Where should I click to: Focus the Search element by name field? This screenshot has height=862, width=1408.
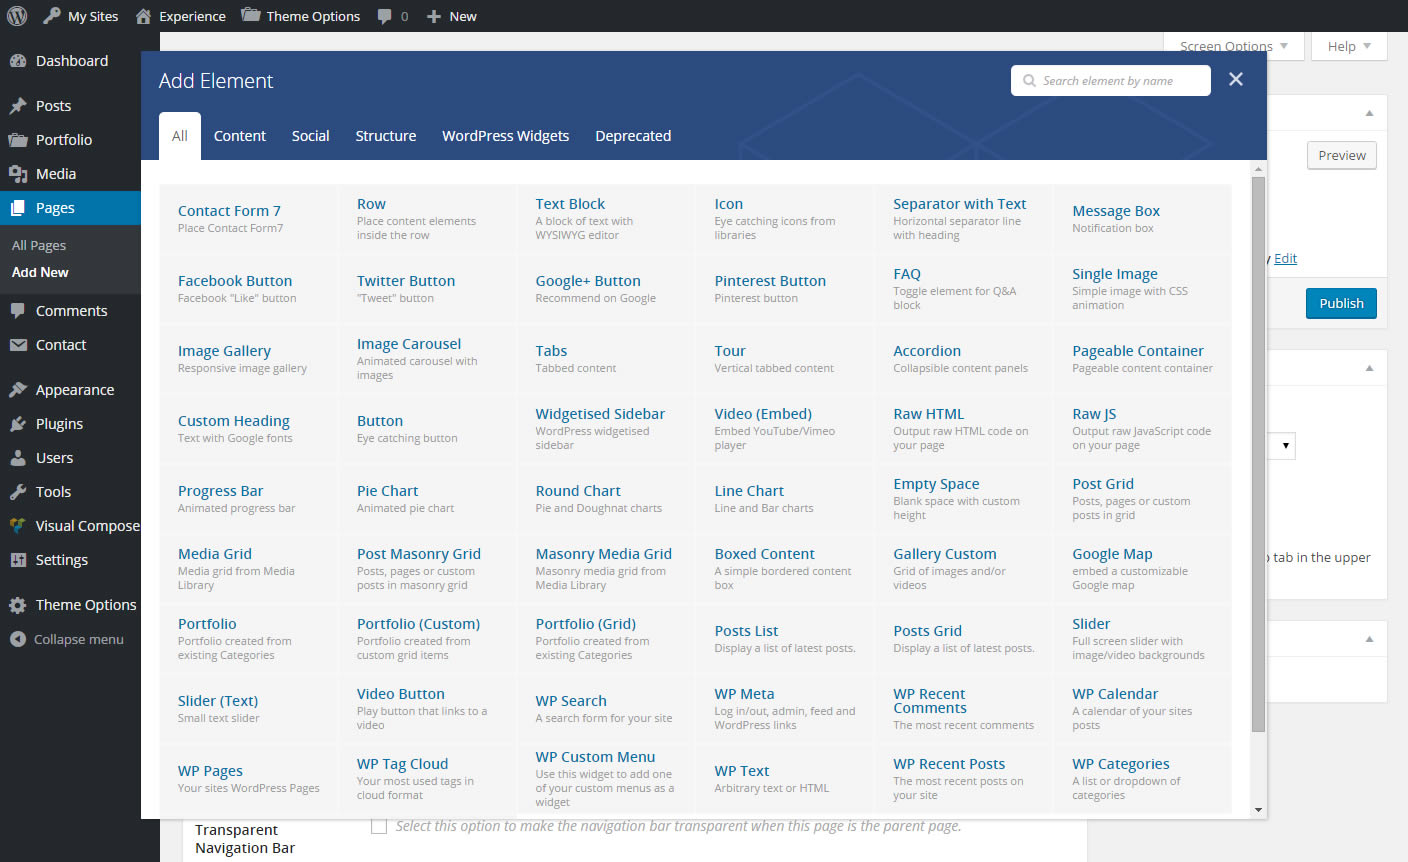coord(1111,81)
